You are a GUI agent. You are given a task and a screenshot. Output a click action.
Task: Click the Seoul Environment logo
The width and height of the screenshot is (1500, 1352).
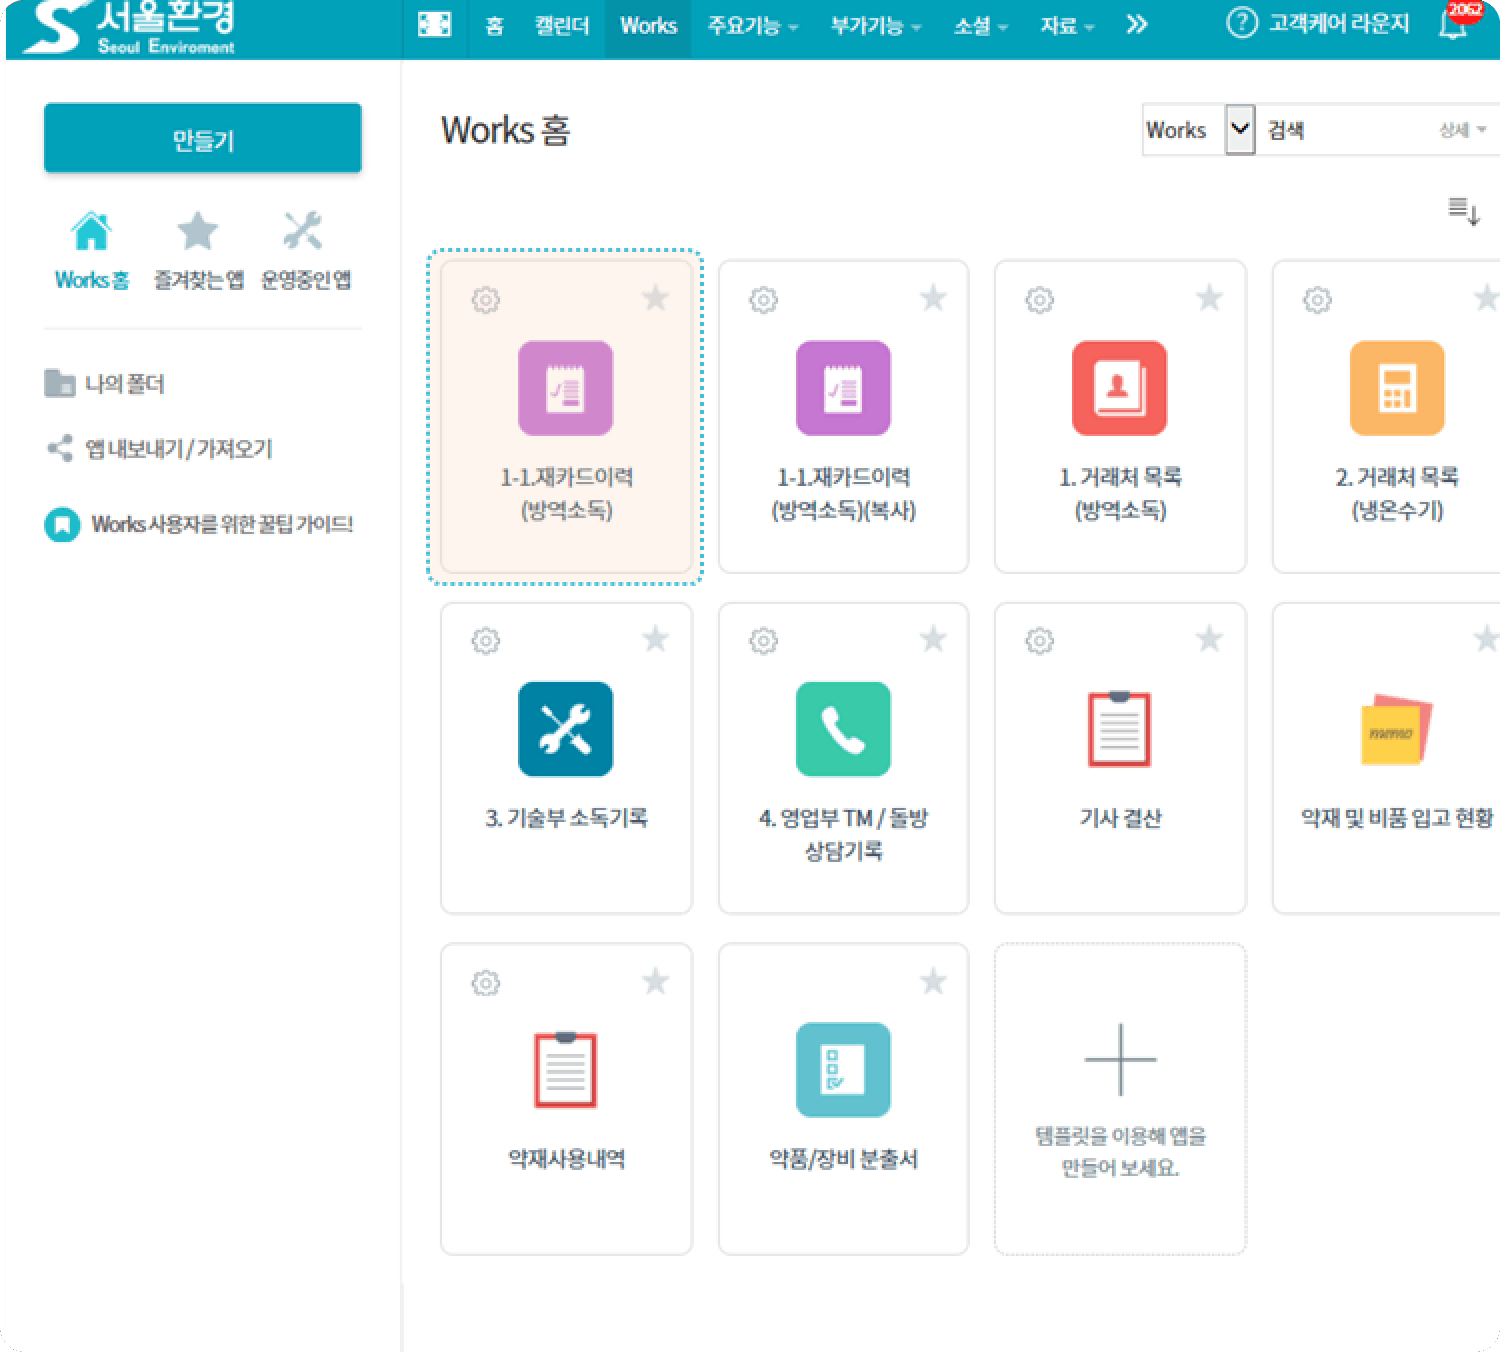coord(130,27)
